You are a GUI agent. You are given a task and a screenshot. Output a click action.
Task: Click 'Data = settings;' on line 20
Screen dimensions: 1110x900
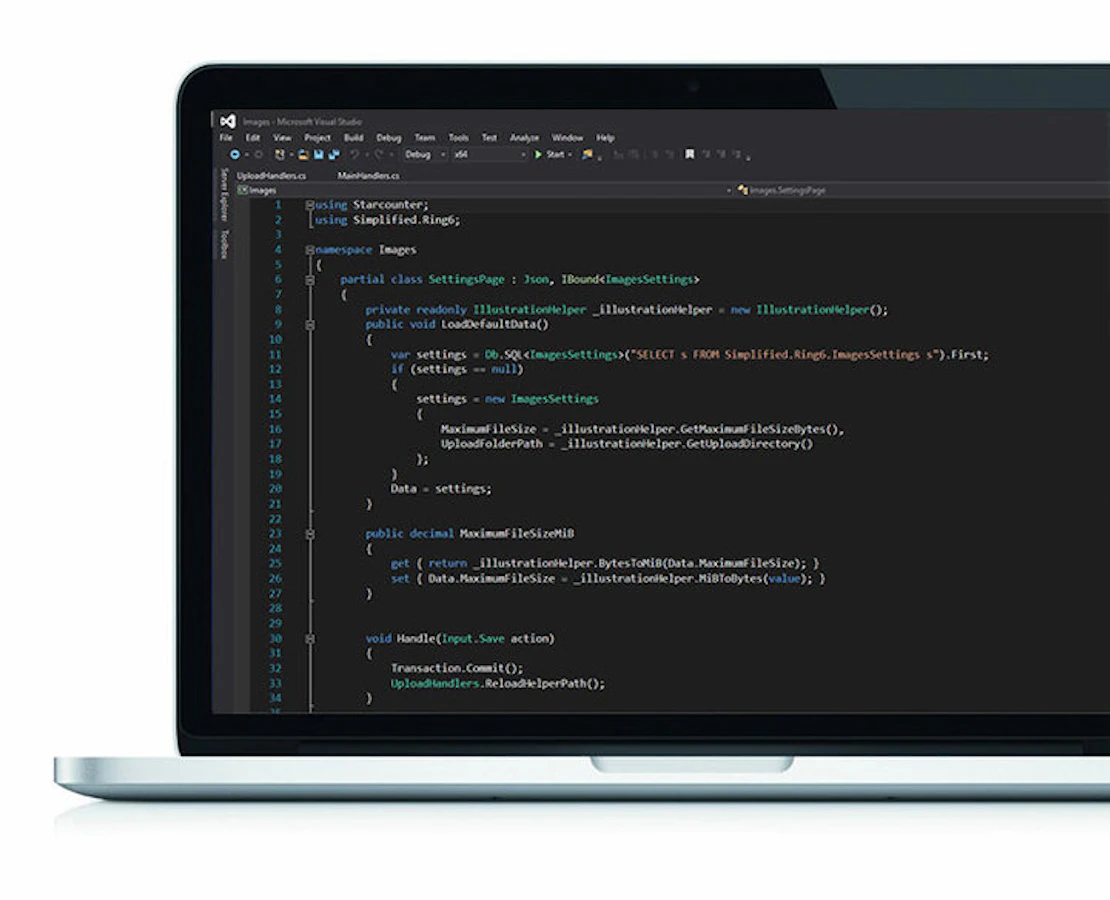coord(441,489)
